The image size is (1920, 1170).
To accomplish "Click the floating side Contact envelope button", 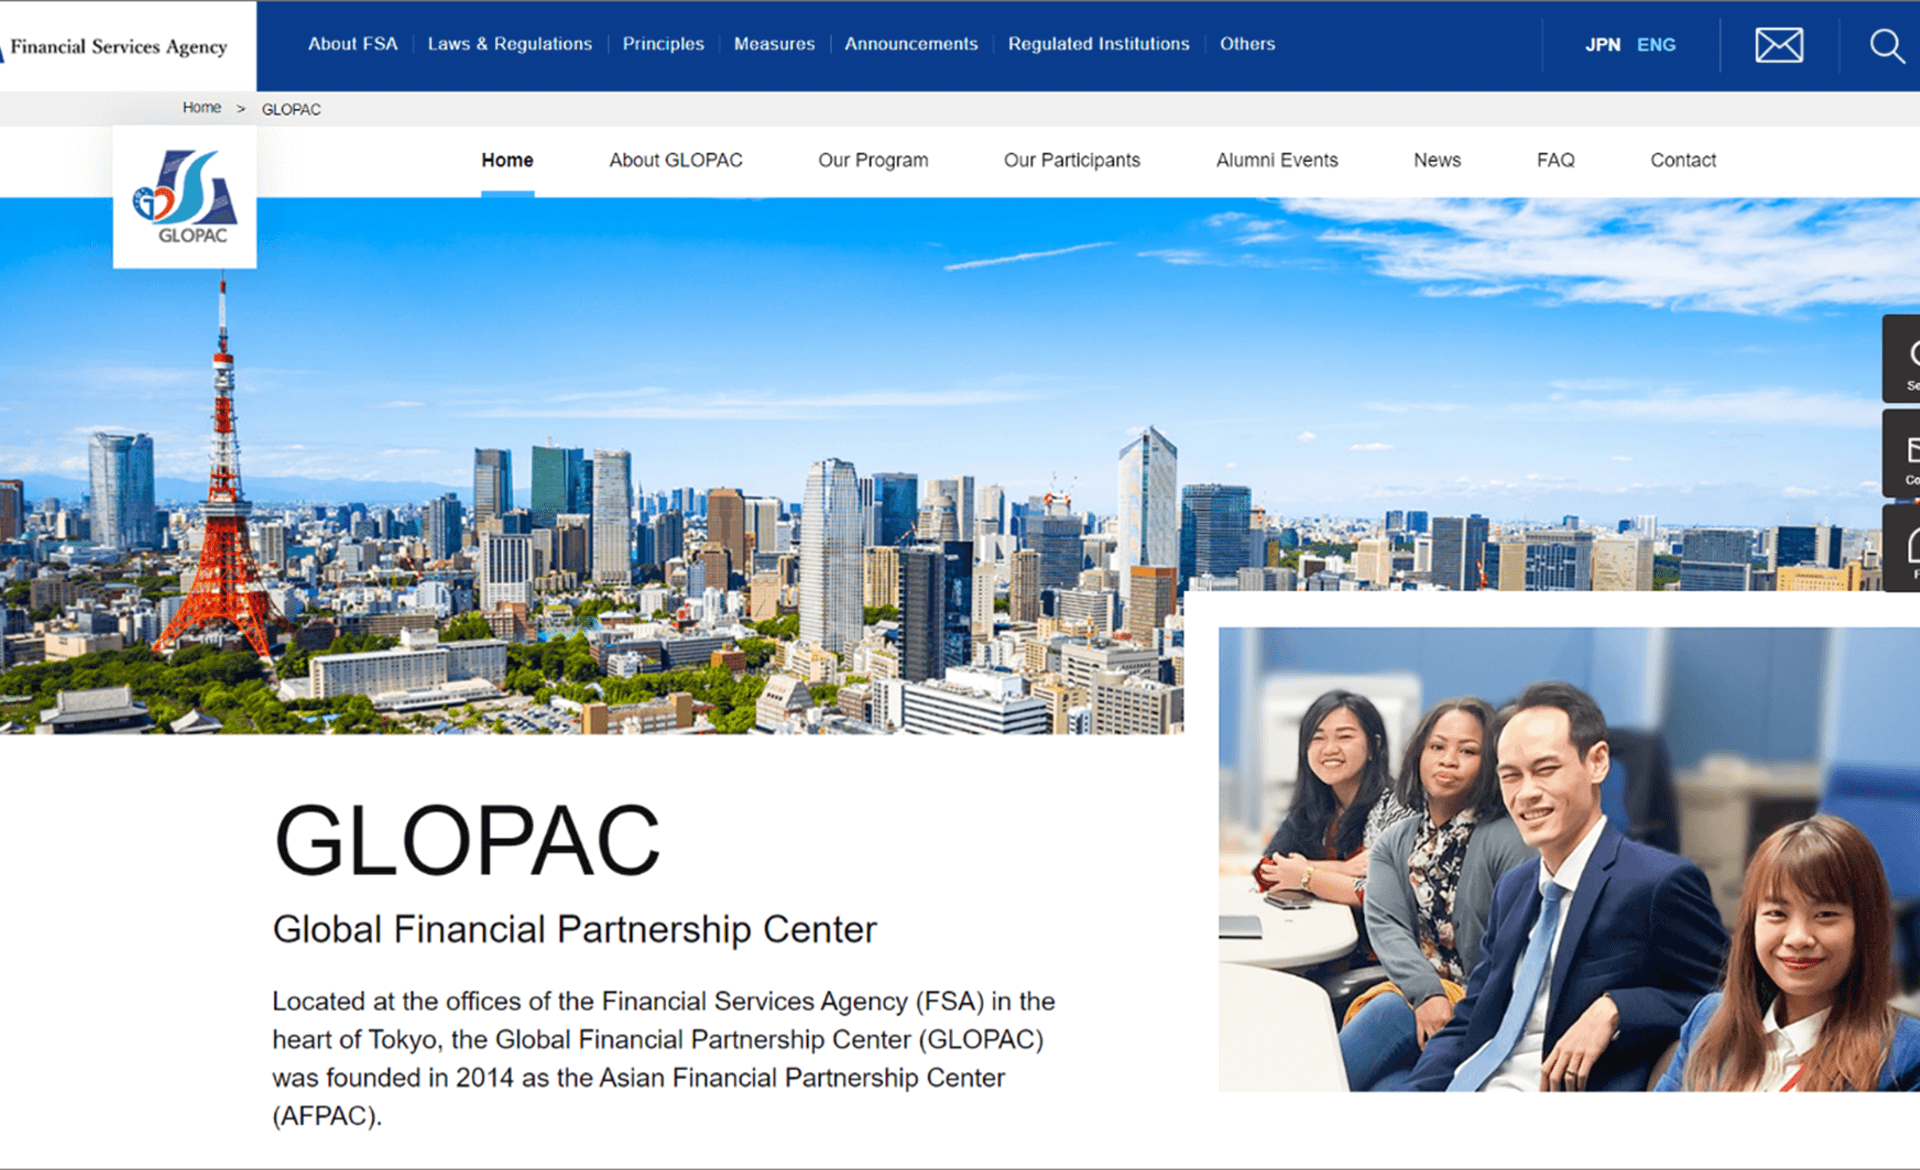I will pos(1904,455).
